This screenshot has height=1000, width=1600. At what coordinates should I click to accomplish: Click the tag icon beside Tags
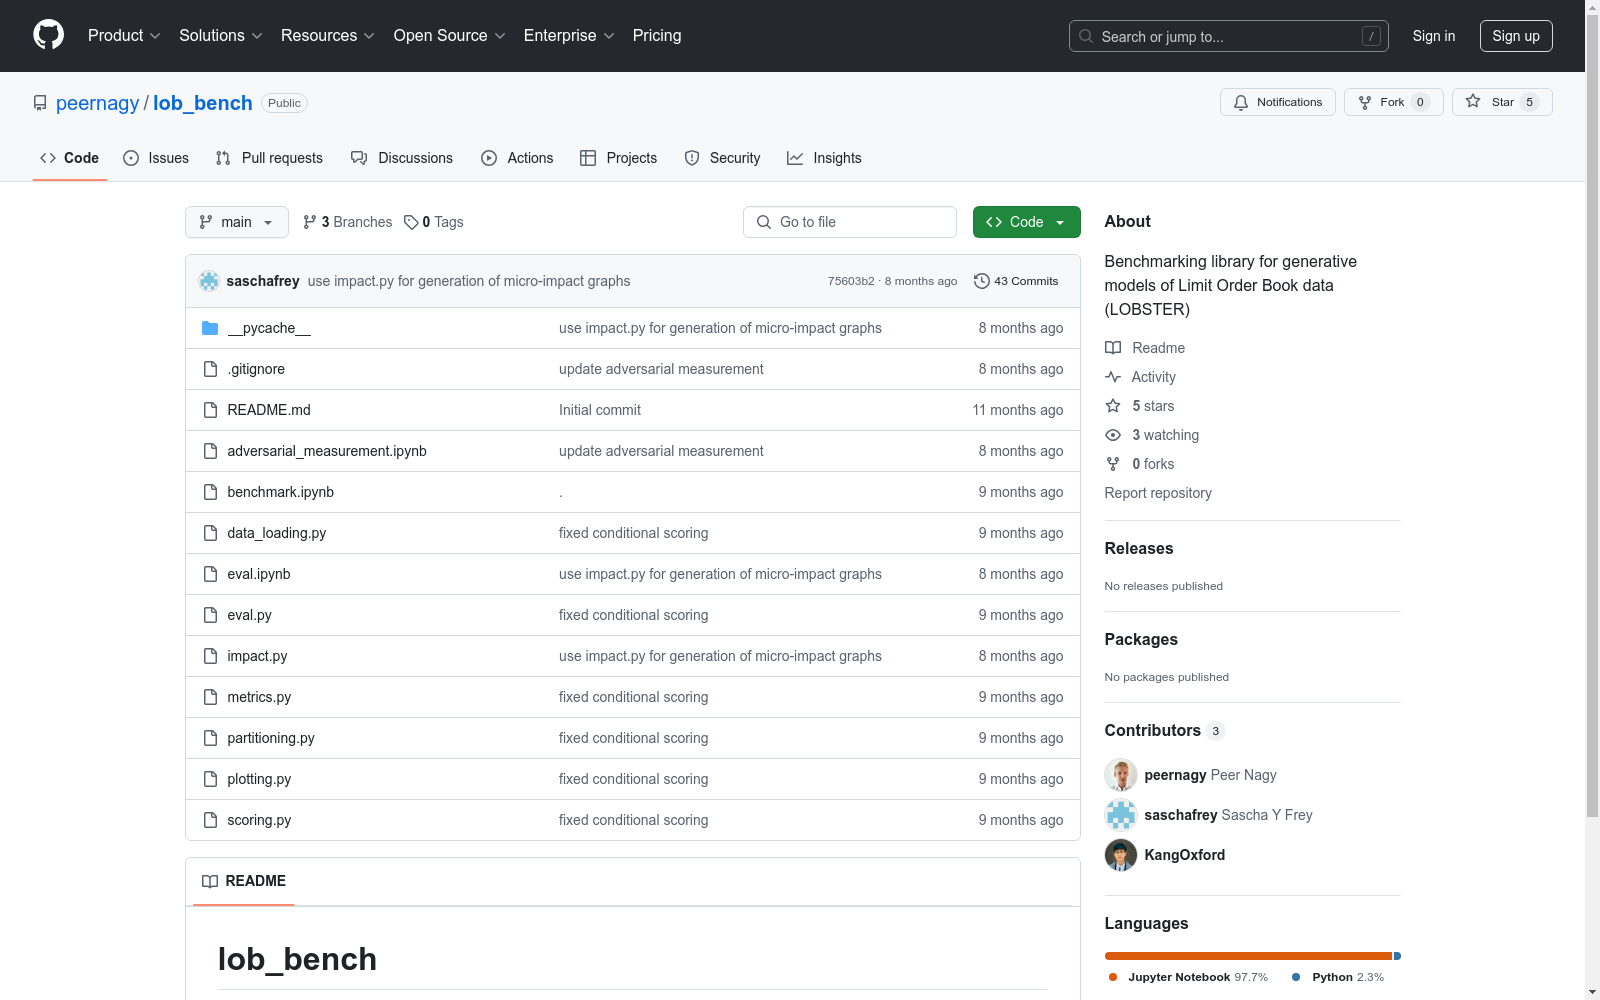411,222
